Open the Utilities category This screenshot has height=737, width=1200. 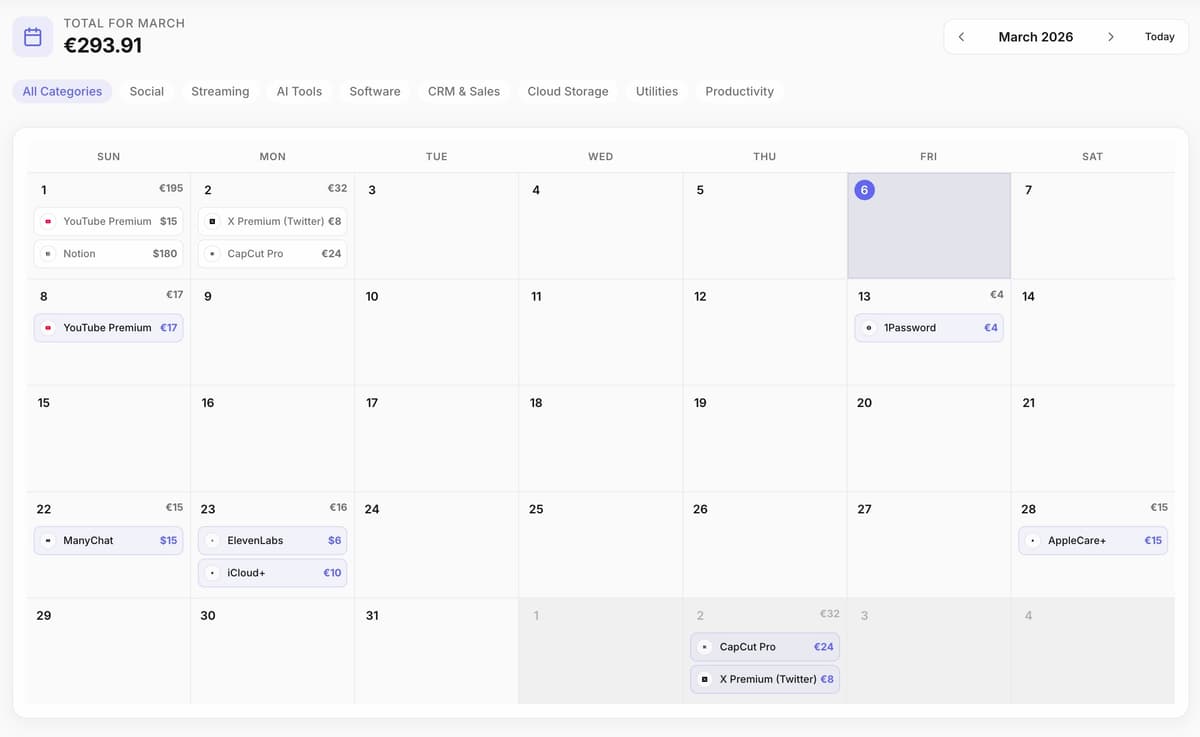tap(657, 91)
